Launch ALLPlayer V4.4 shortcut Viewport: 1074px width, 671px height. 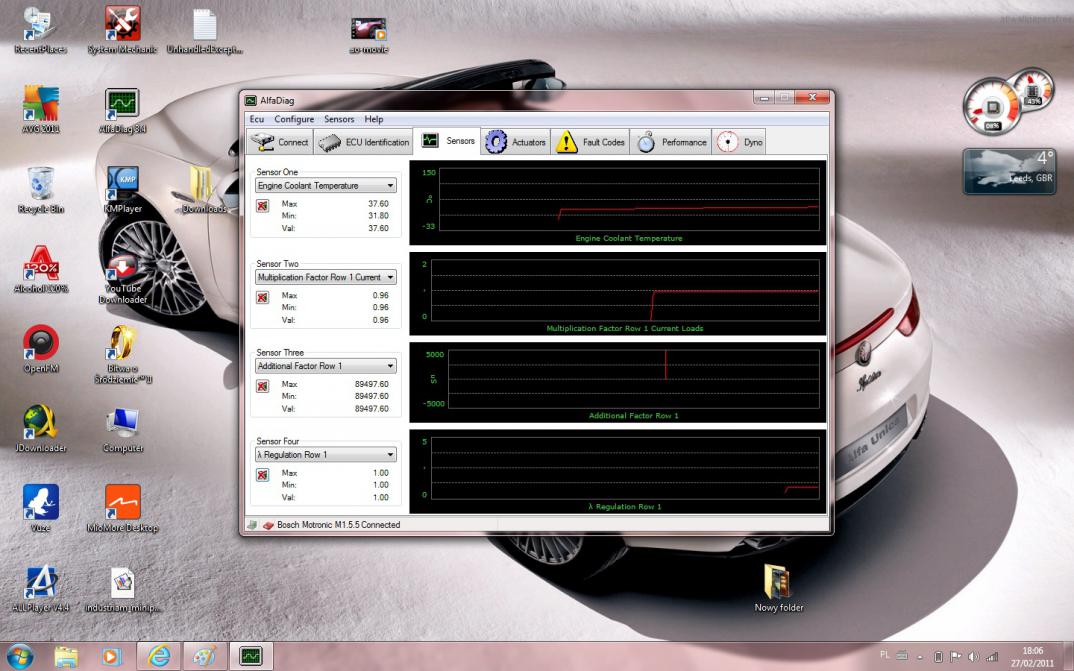(x=40, y=588)
